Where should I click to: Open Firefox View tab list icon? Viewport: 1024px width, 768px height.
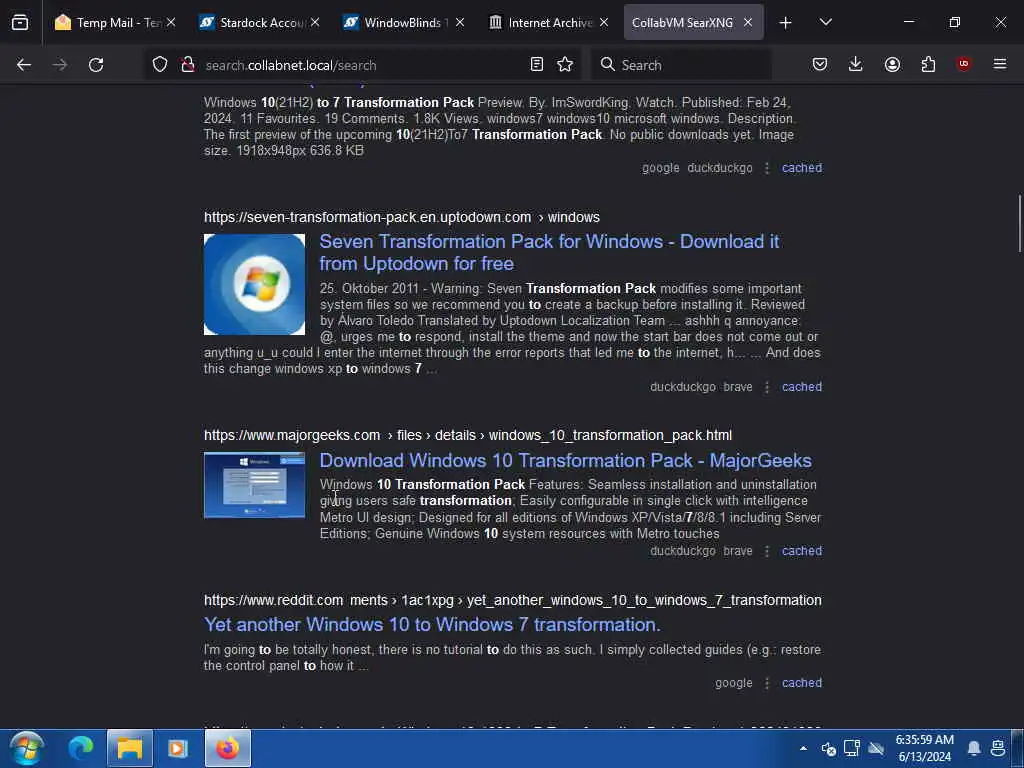(20, 23)
